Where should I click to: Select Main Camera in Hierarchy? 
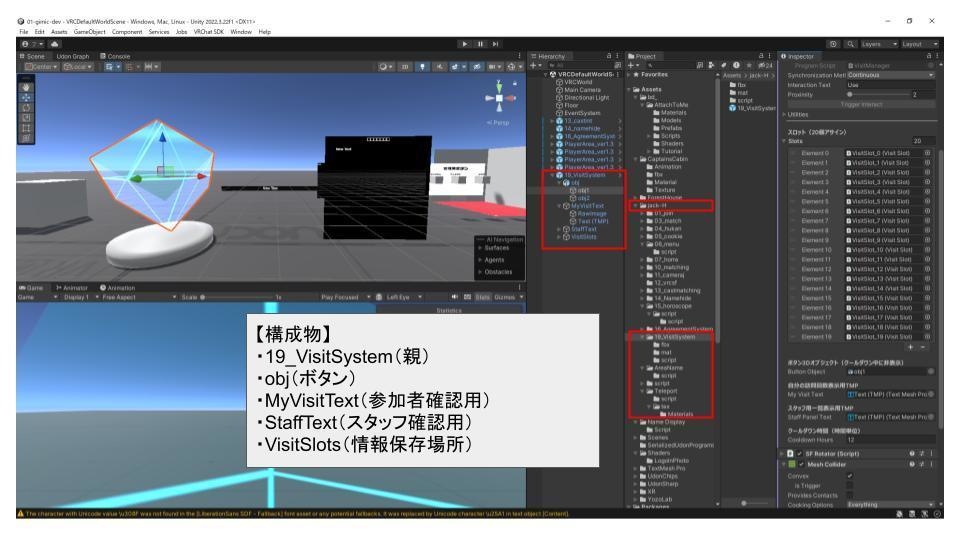(582, 90)
